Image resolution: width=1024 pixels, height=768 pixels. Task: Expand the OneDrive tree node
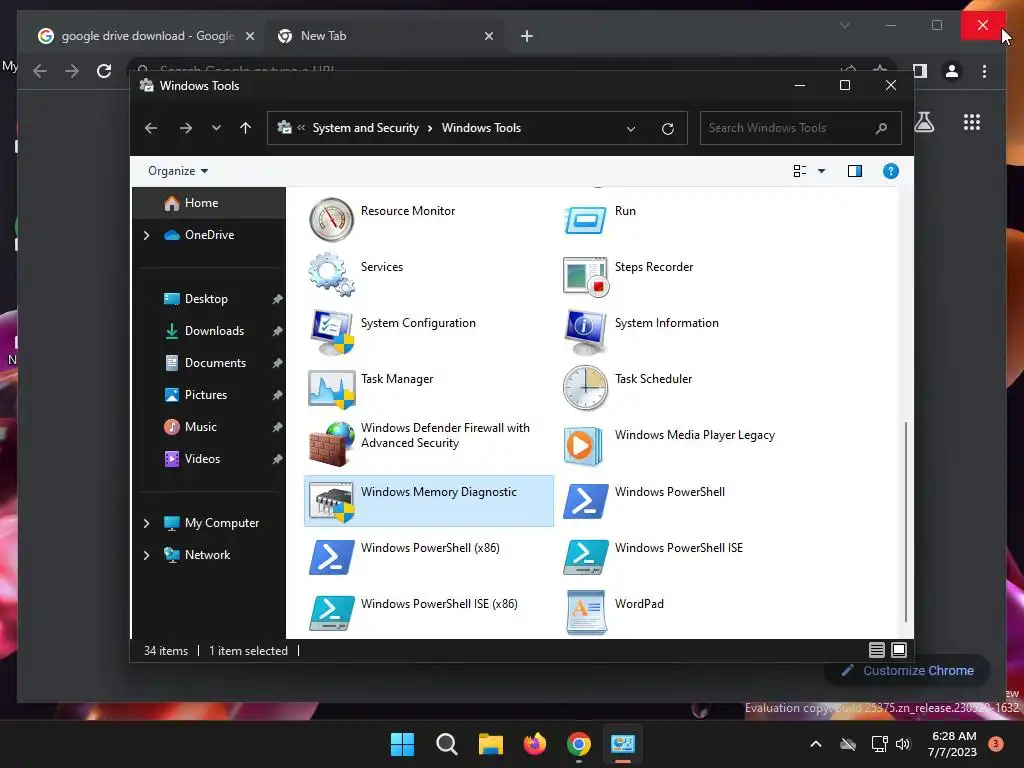(x=146, y=235)
